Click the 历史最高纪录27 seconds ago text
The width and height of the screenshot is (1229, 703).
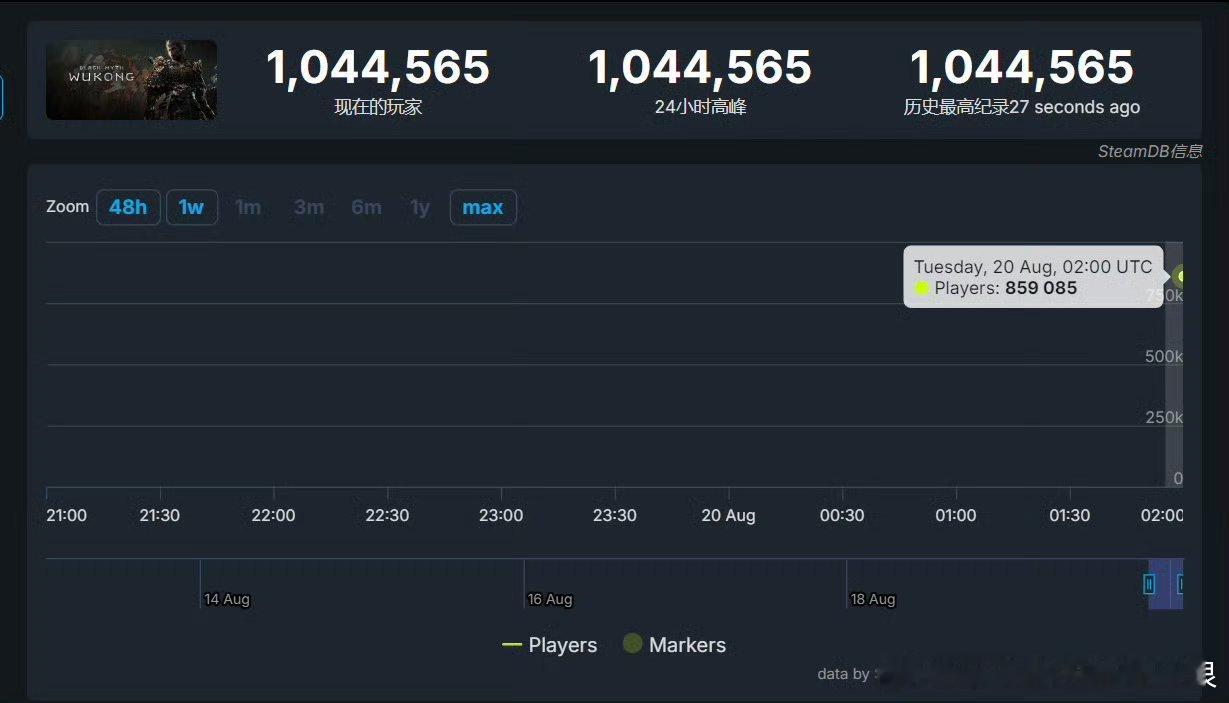[x=1022, y=107]
